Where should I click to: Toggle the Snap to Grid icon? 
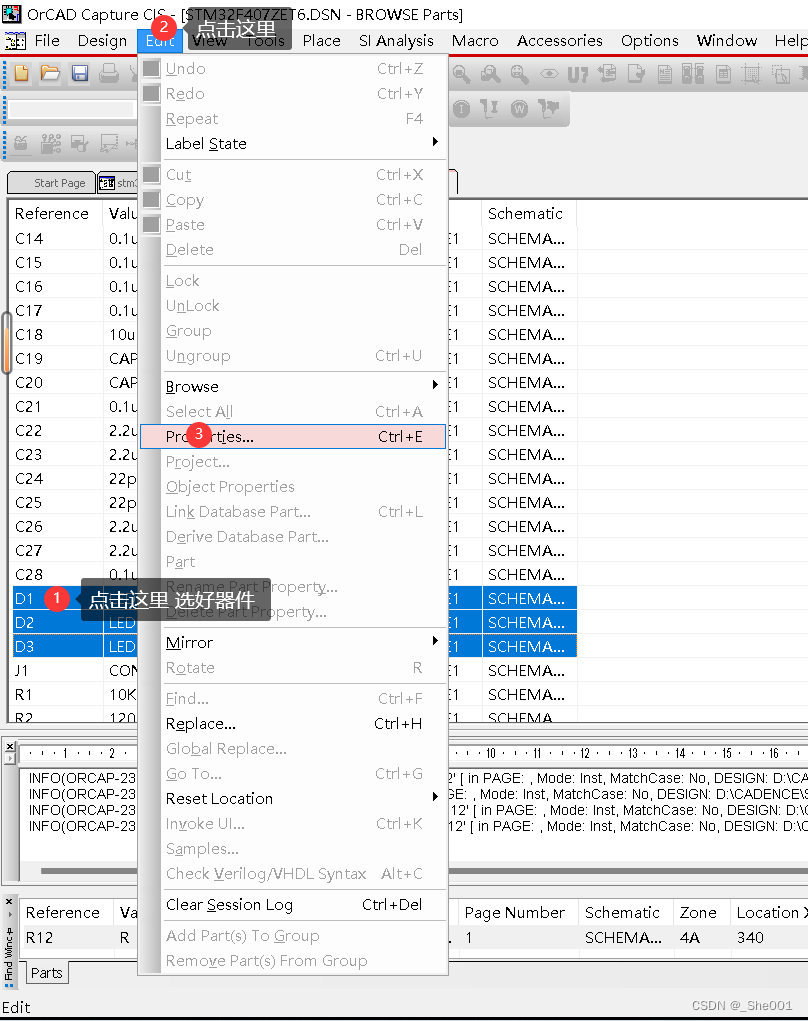tap(751, 74)
